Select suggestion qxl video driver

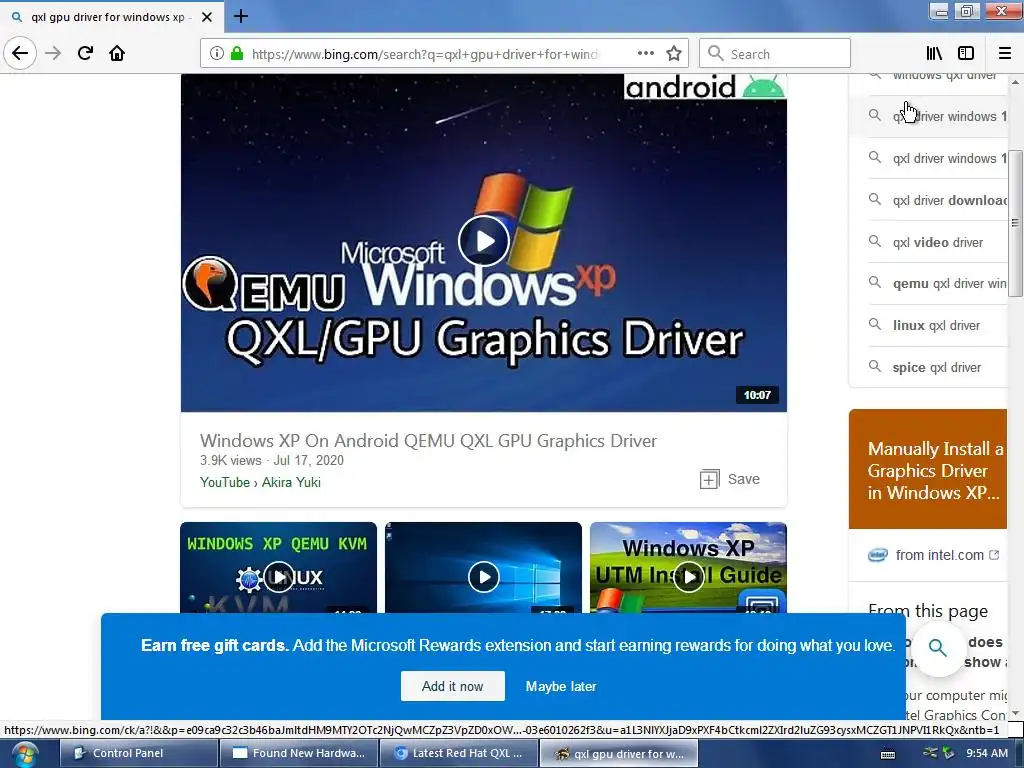[938, 242]
